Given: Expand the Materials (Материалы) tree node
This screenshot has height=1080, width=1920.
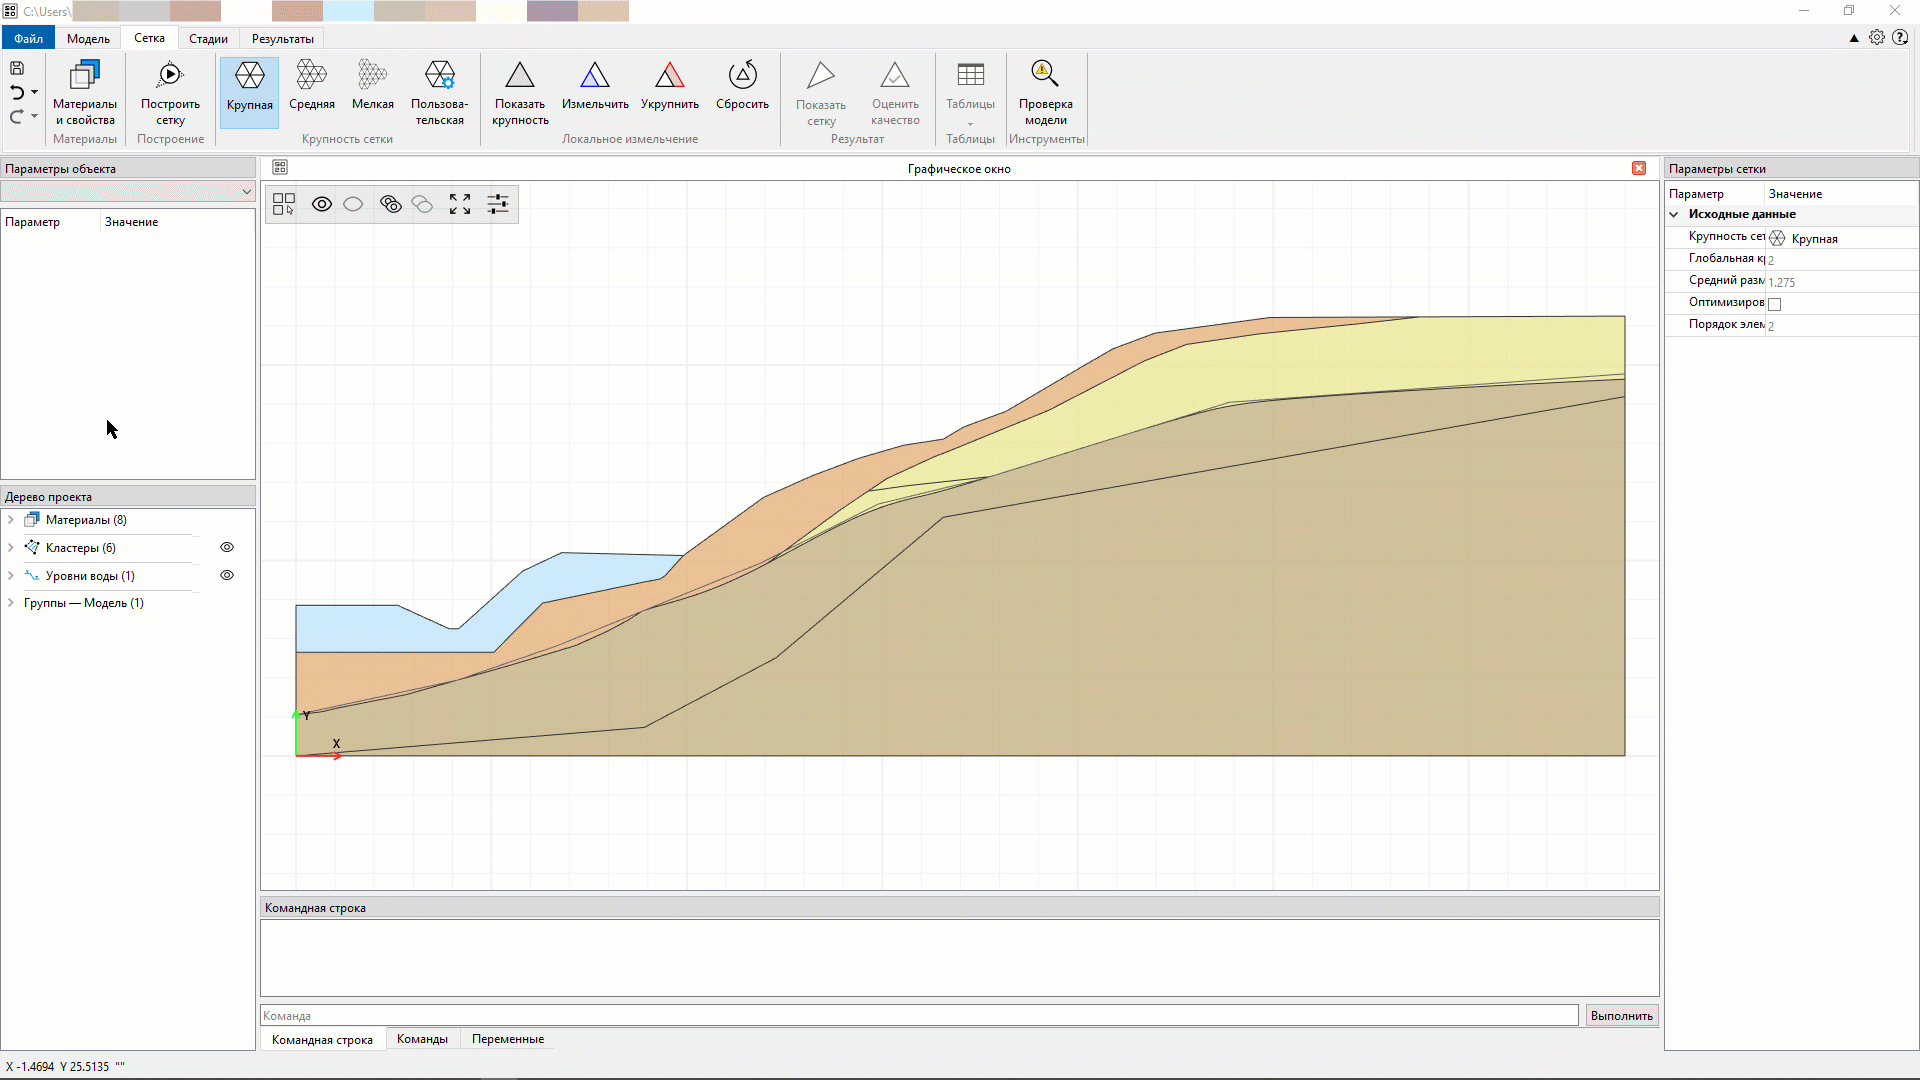Looking at the screenshot, I should pyautogui.click(x=11, y=520).
